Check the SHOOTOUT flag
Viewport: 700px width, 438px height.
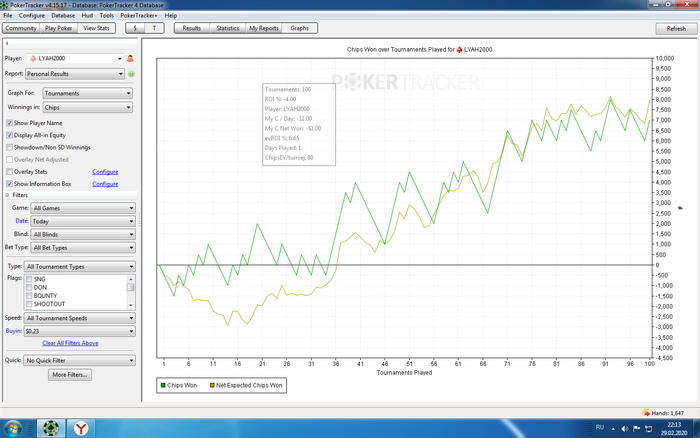pyautogui.click(x=29, y=304)
